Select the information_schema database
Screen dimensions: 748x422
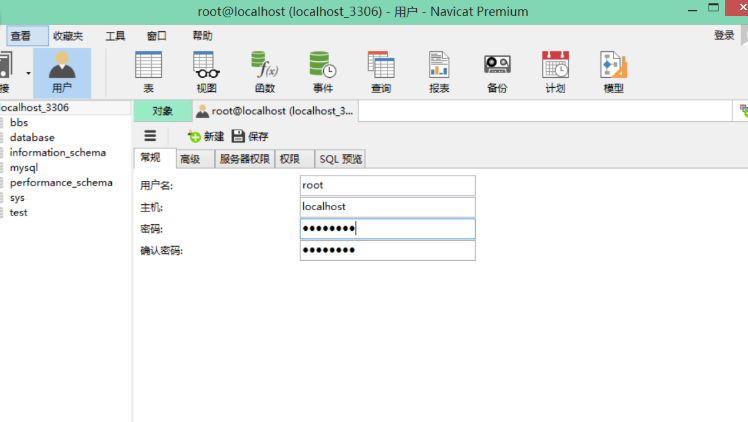58,153
